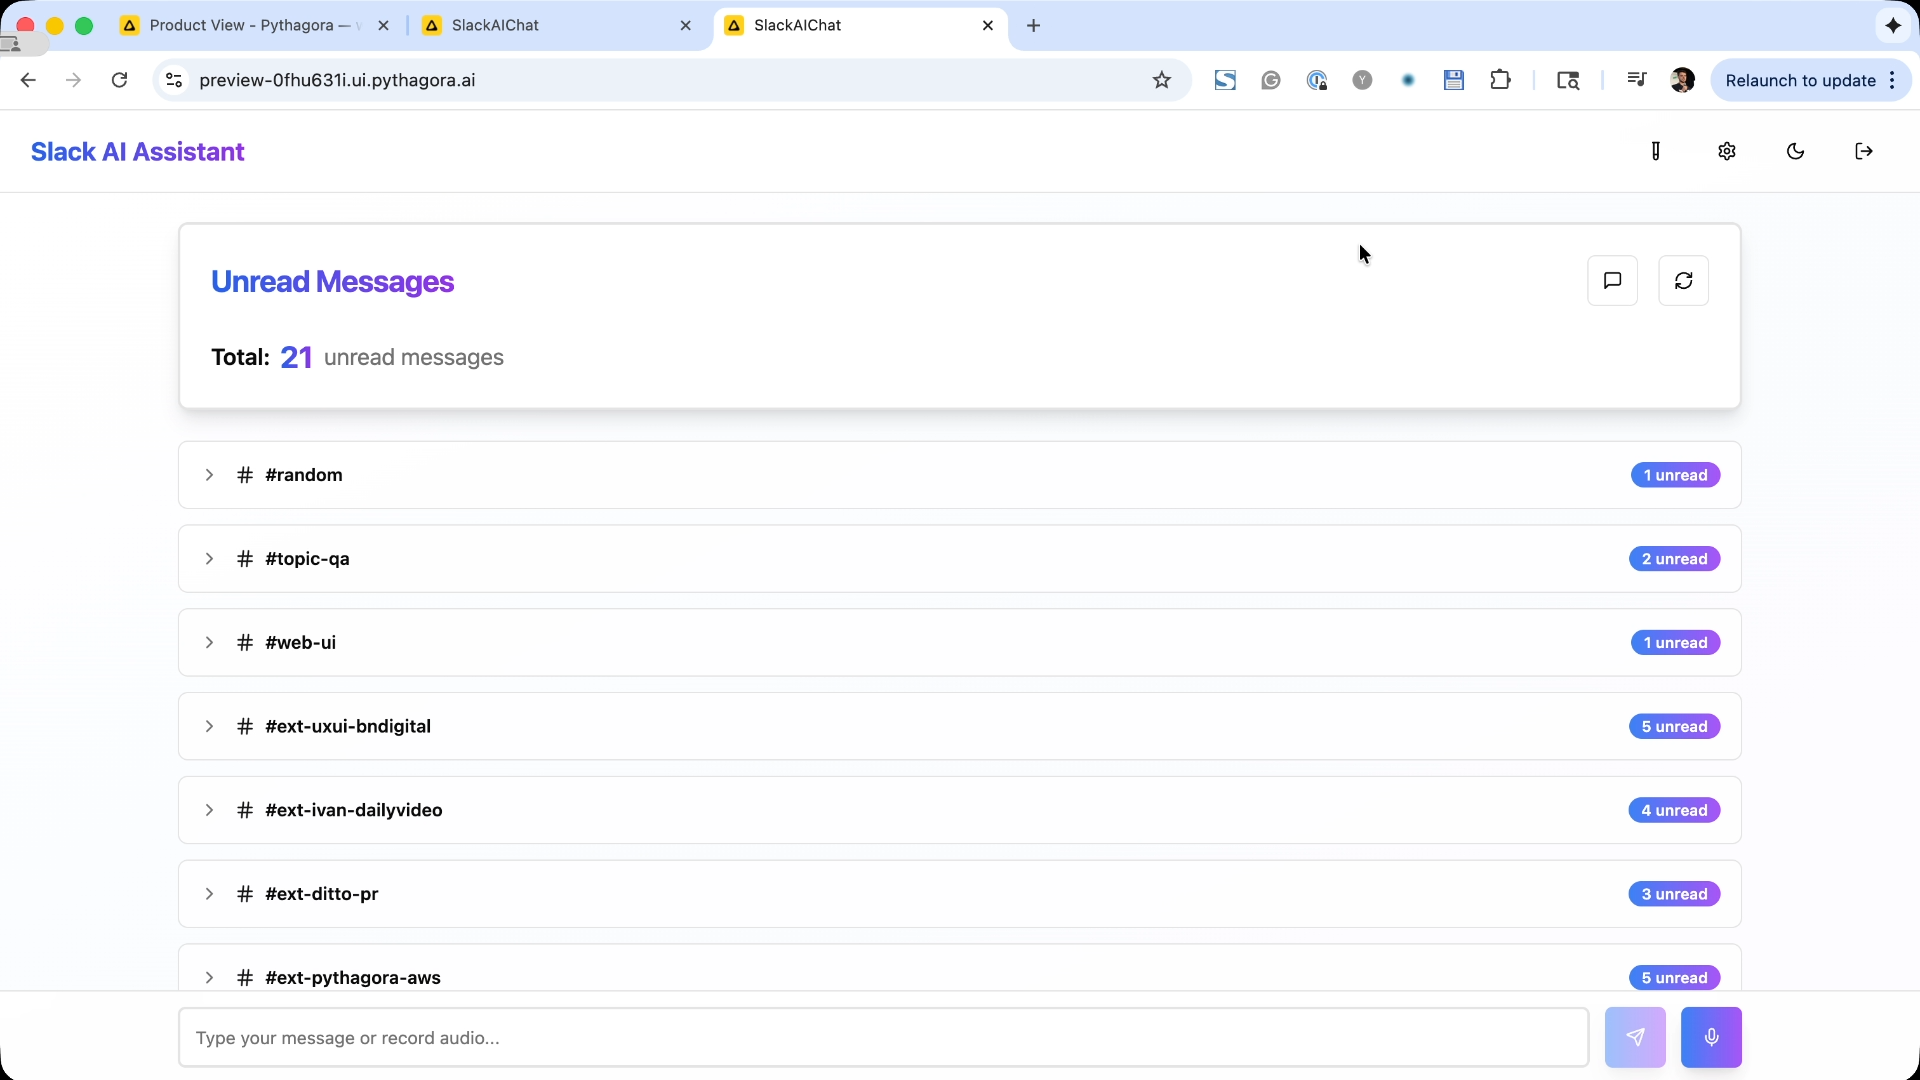
Task: Expand the #ext-uxui-bndigital channel
Action: tap(209, 727)
